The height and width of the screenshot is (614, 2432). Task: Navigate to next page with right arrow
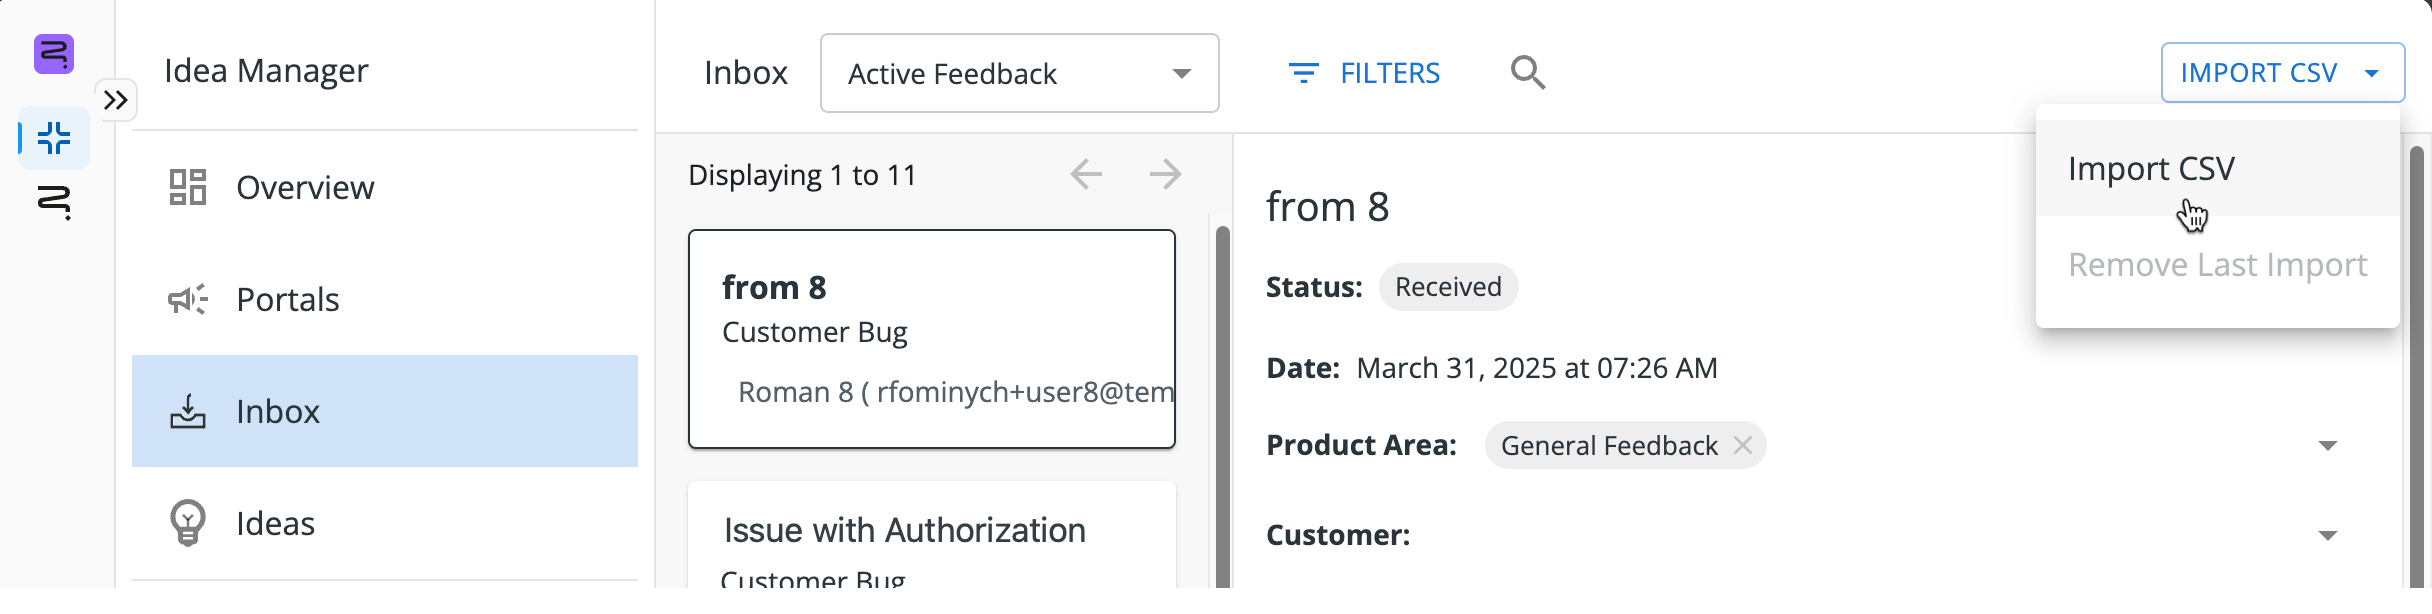(1164, 174)
